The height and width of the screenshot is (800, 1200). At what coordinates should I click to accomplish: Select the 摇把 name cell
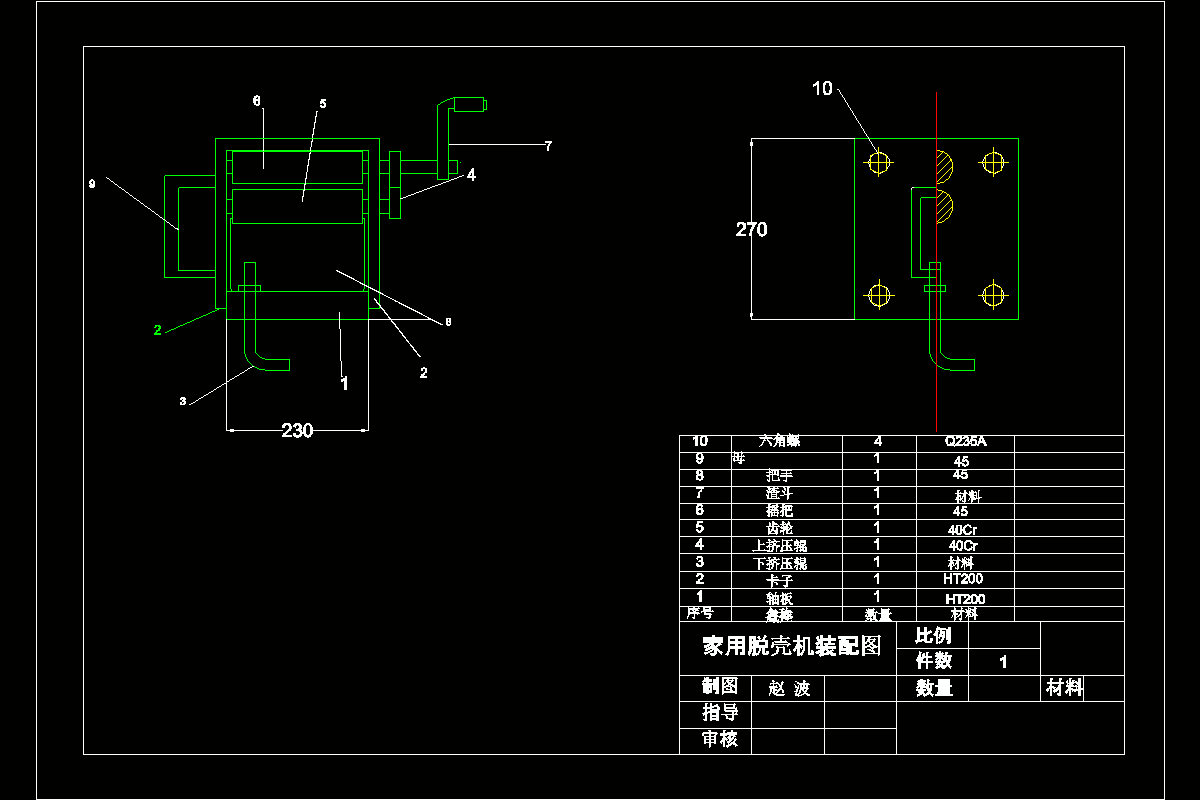pos(779,511)
